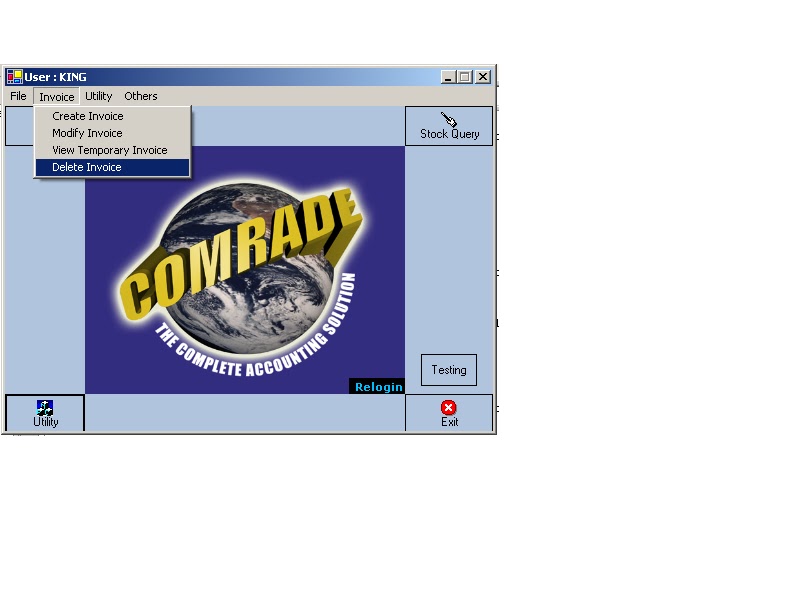The image size is (800, 600).
Task: Select Create Invoice from the menu
Action: coord(87,116)
